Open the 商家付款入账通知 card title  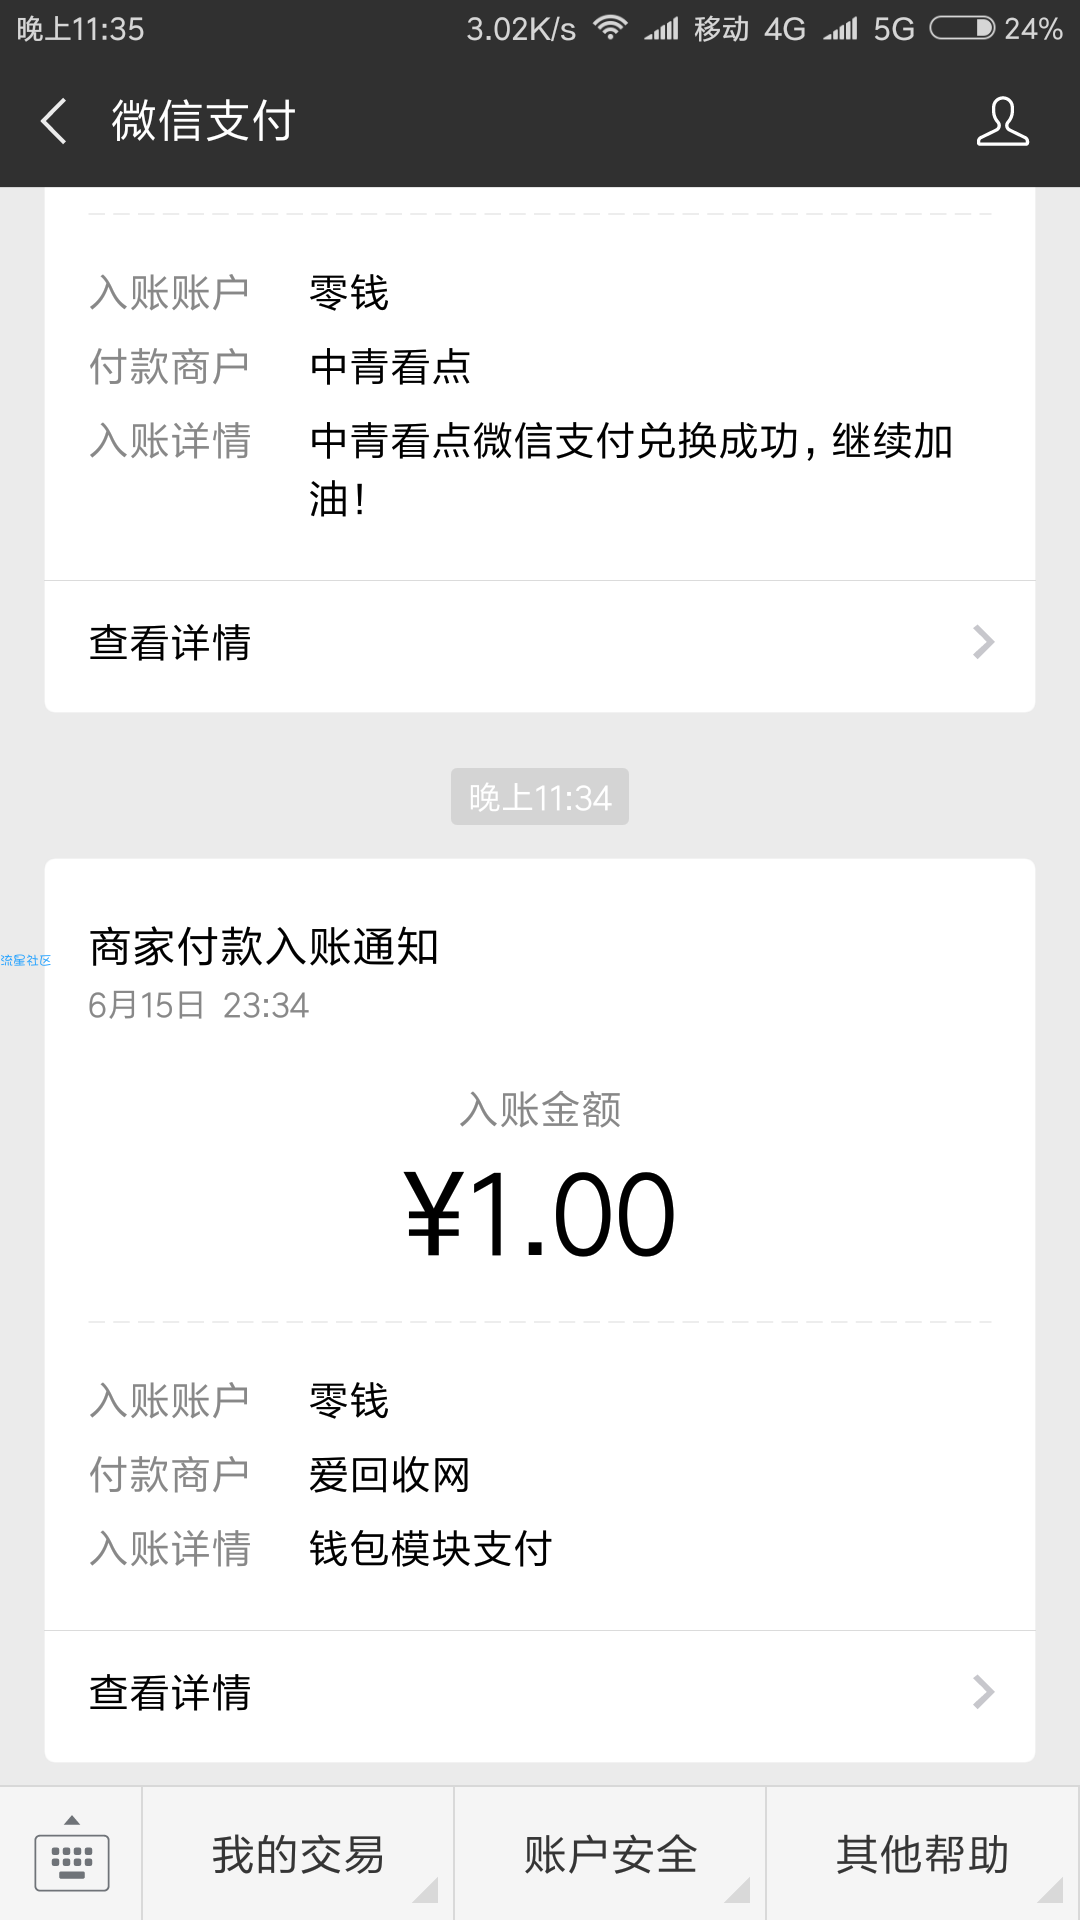(264, 947)
